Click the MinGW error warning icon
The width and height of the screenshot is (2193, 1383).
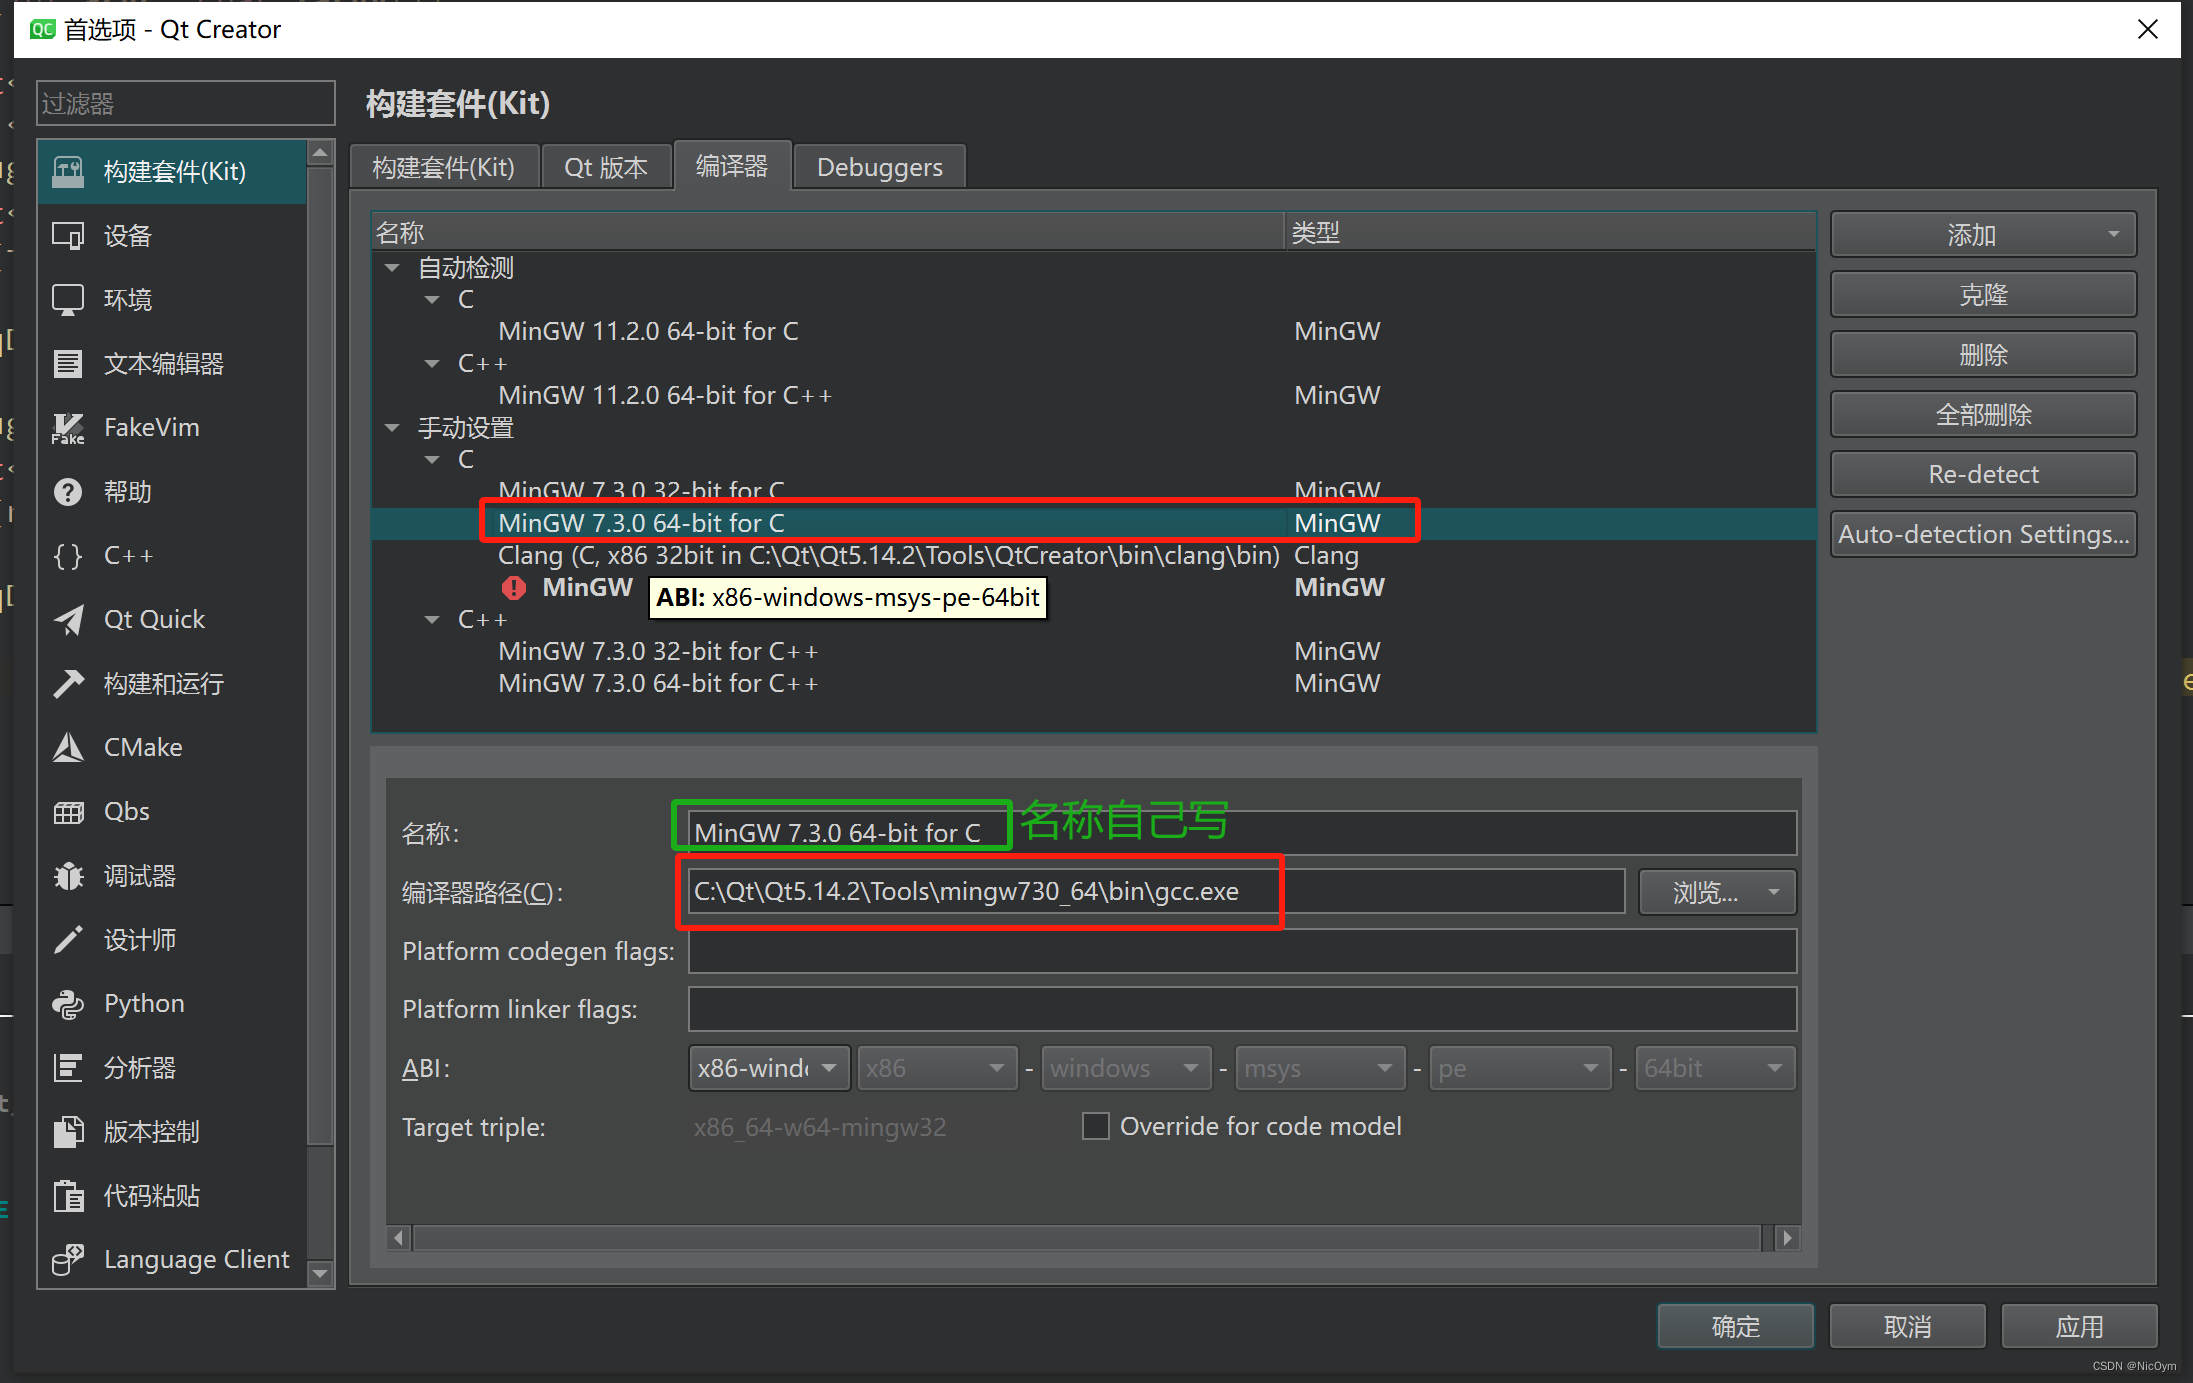pos(514,588)
